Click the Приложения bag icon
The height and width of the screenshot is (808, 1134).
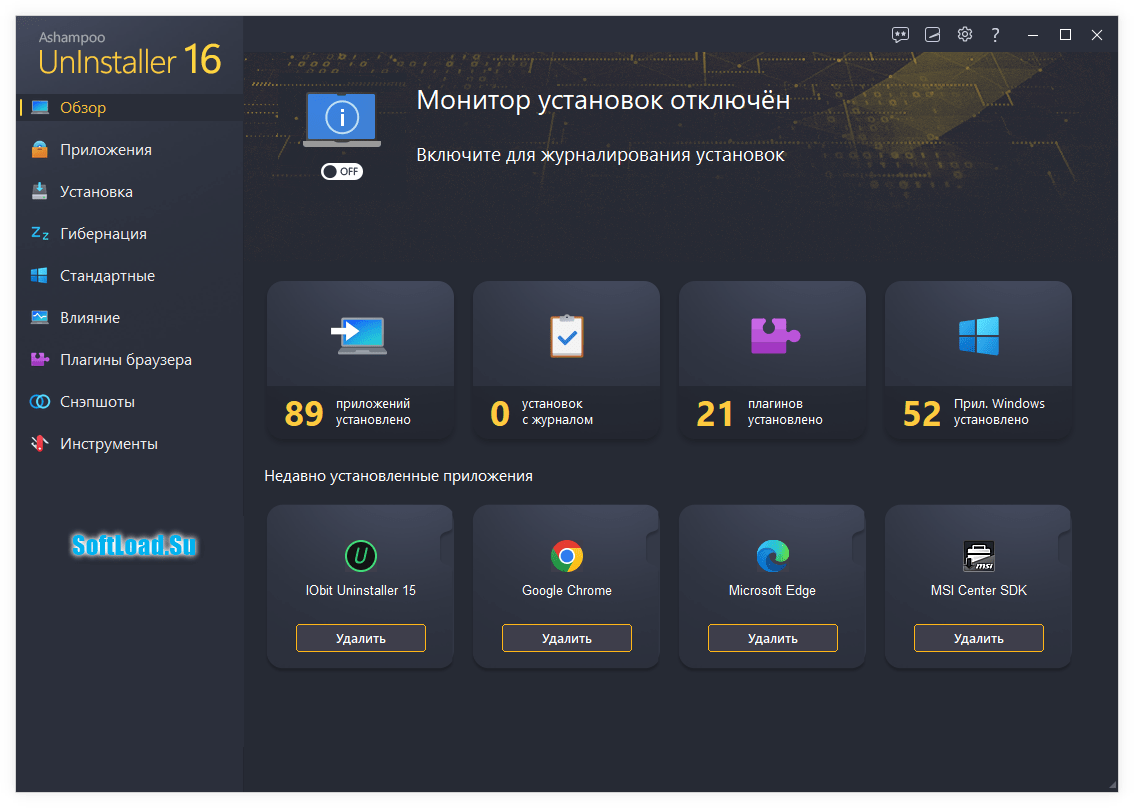pyautogui.click(x=40, y=150)
